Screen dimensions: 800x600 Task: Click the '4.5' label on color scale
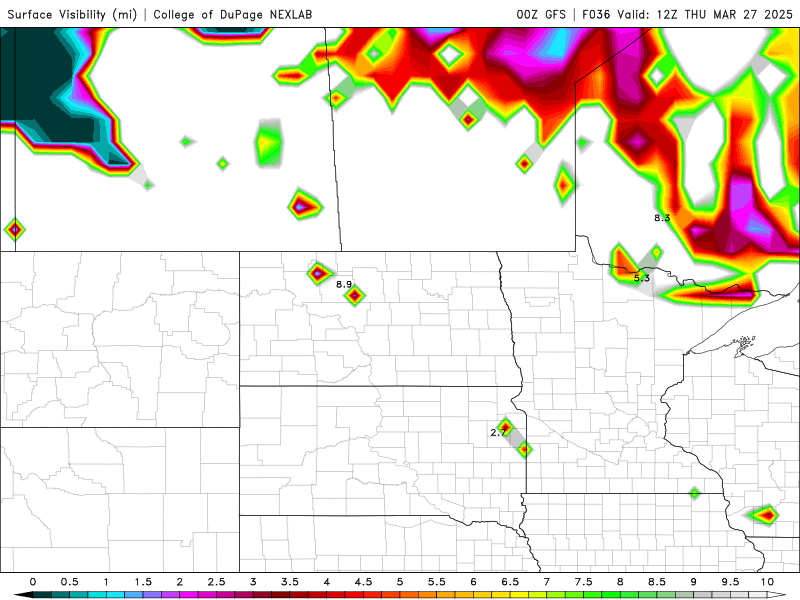point(363,582)
